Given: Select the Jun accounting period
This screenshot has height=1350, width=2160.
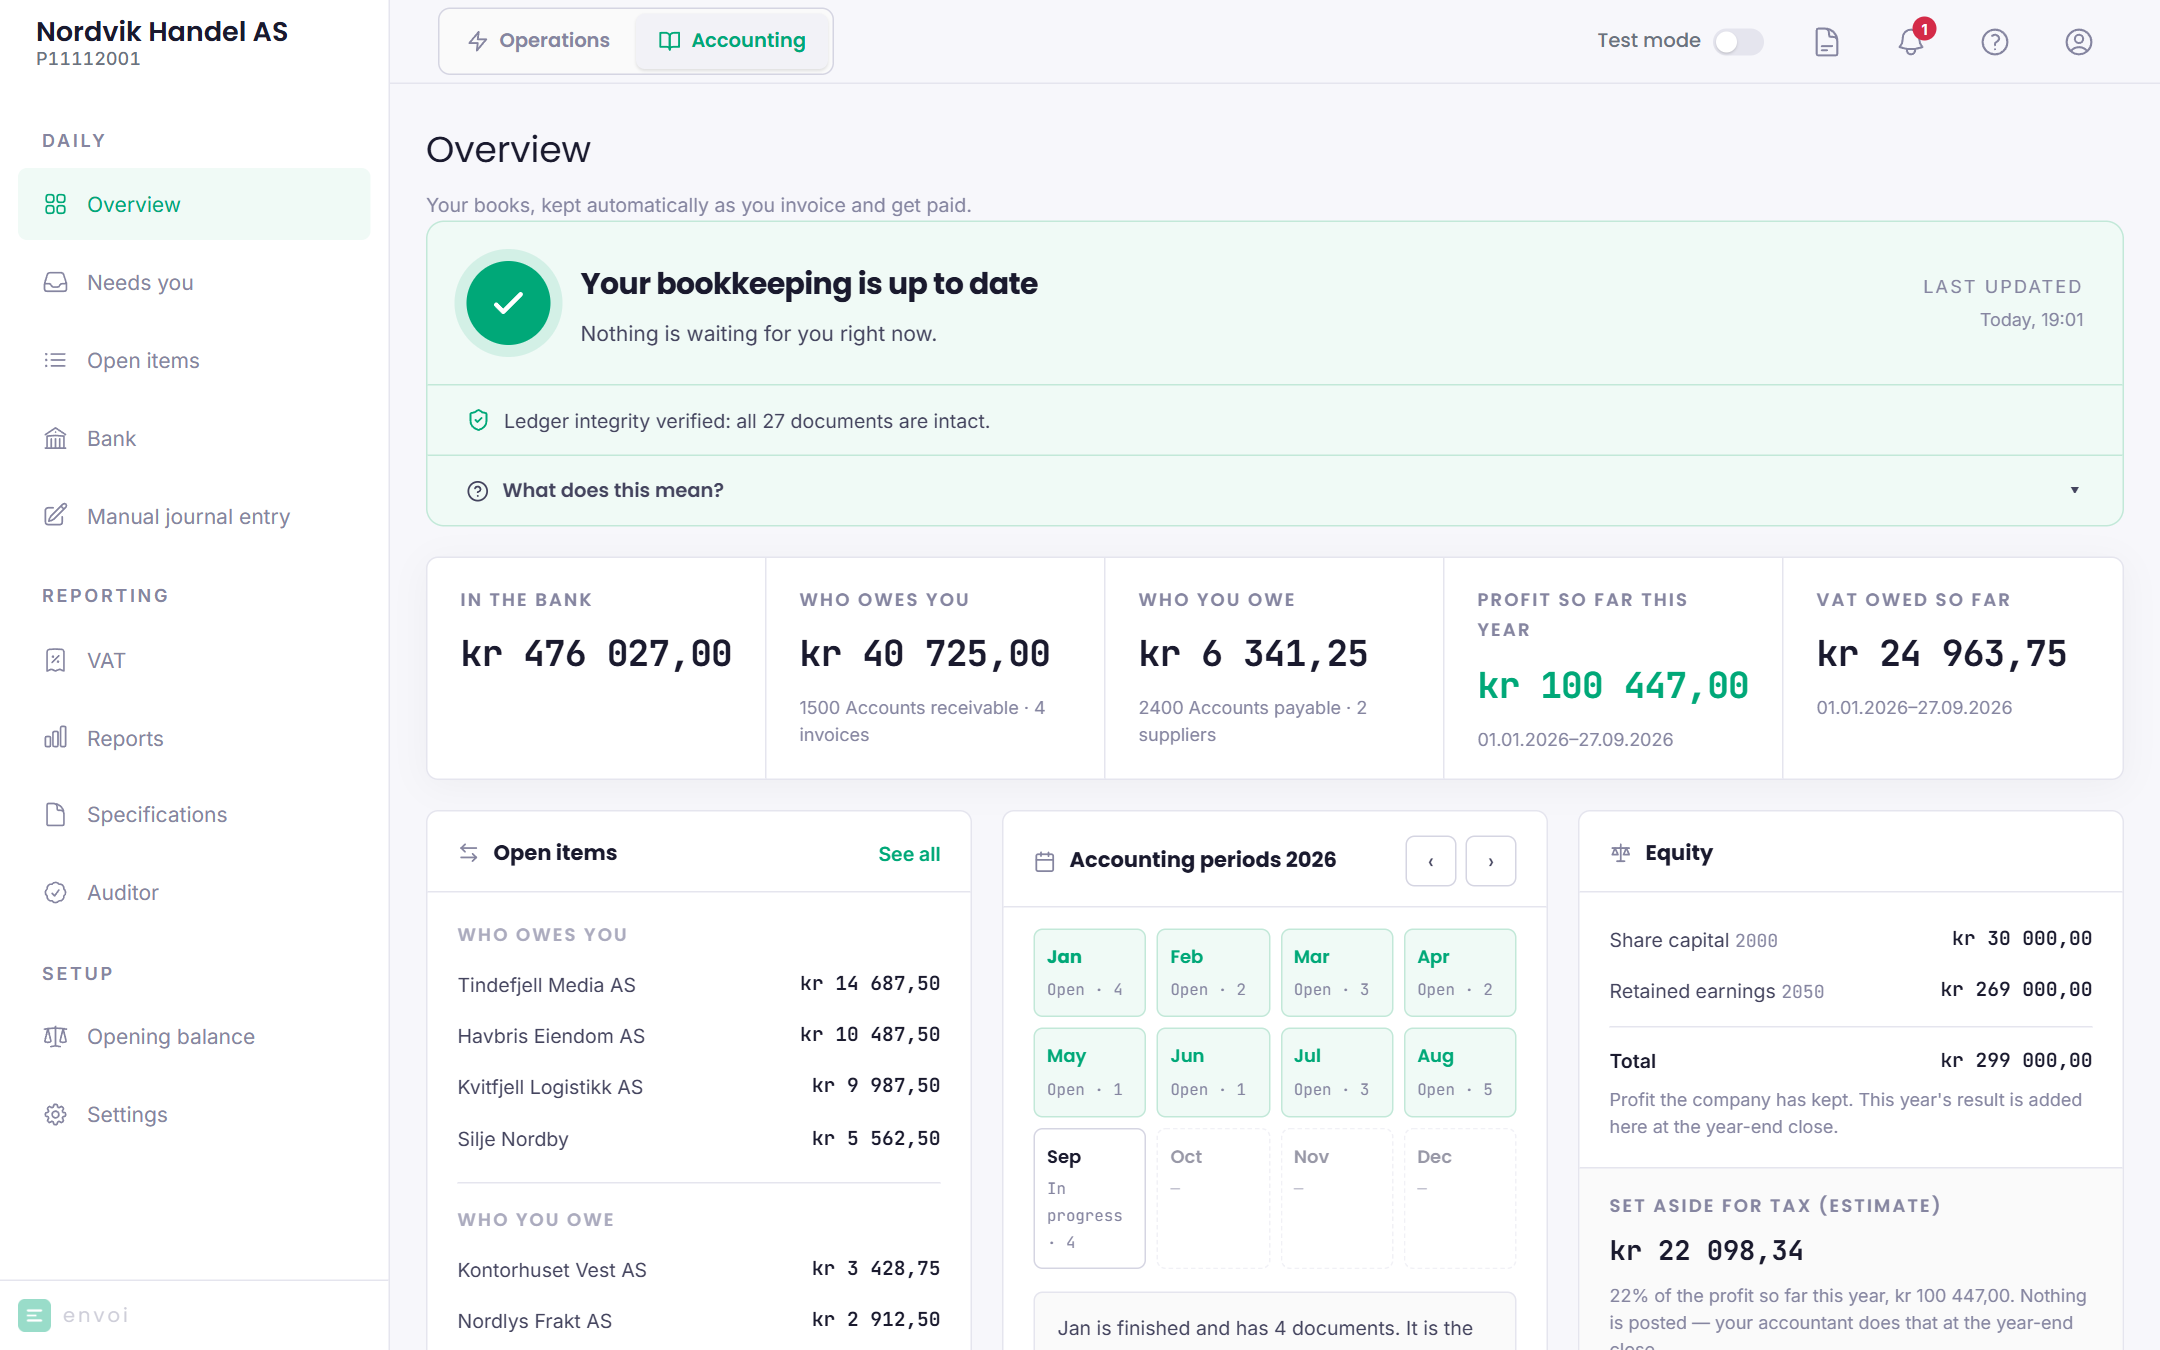Looking at the screenshot, I should pyautogui.click(x=1213, y=1072).
